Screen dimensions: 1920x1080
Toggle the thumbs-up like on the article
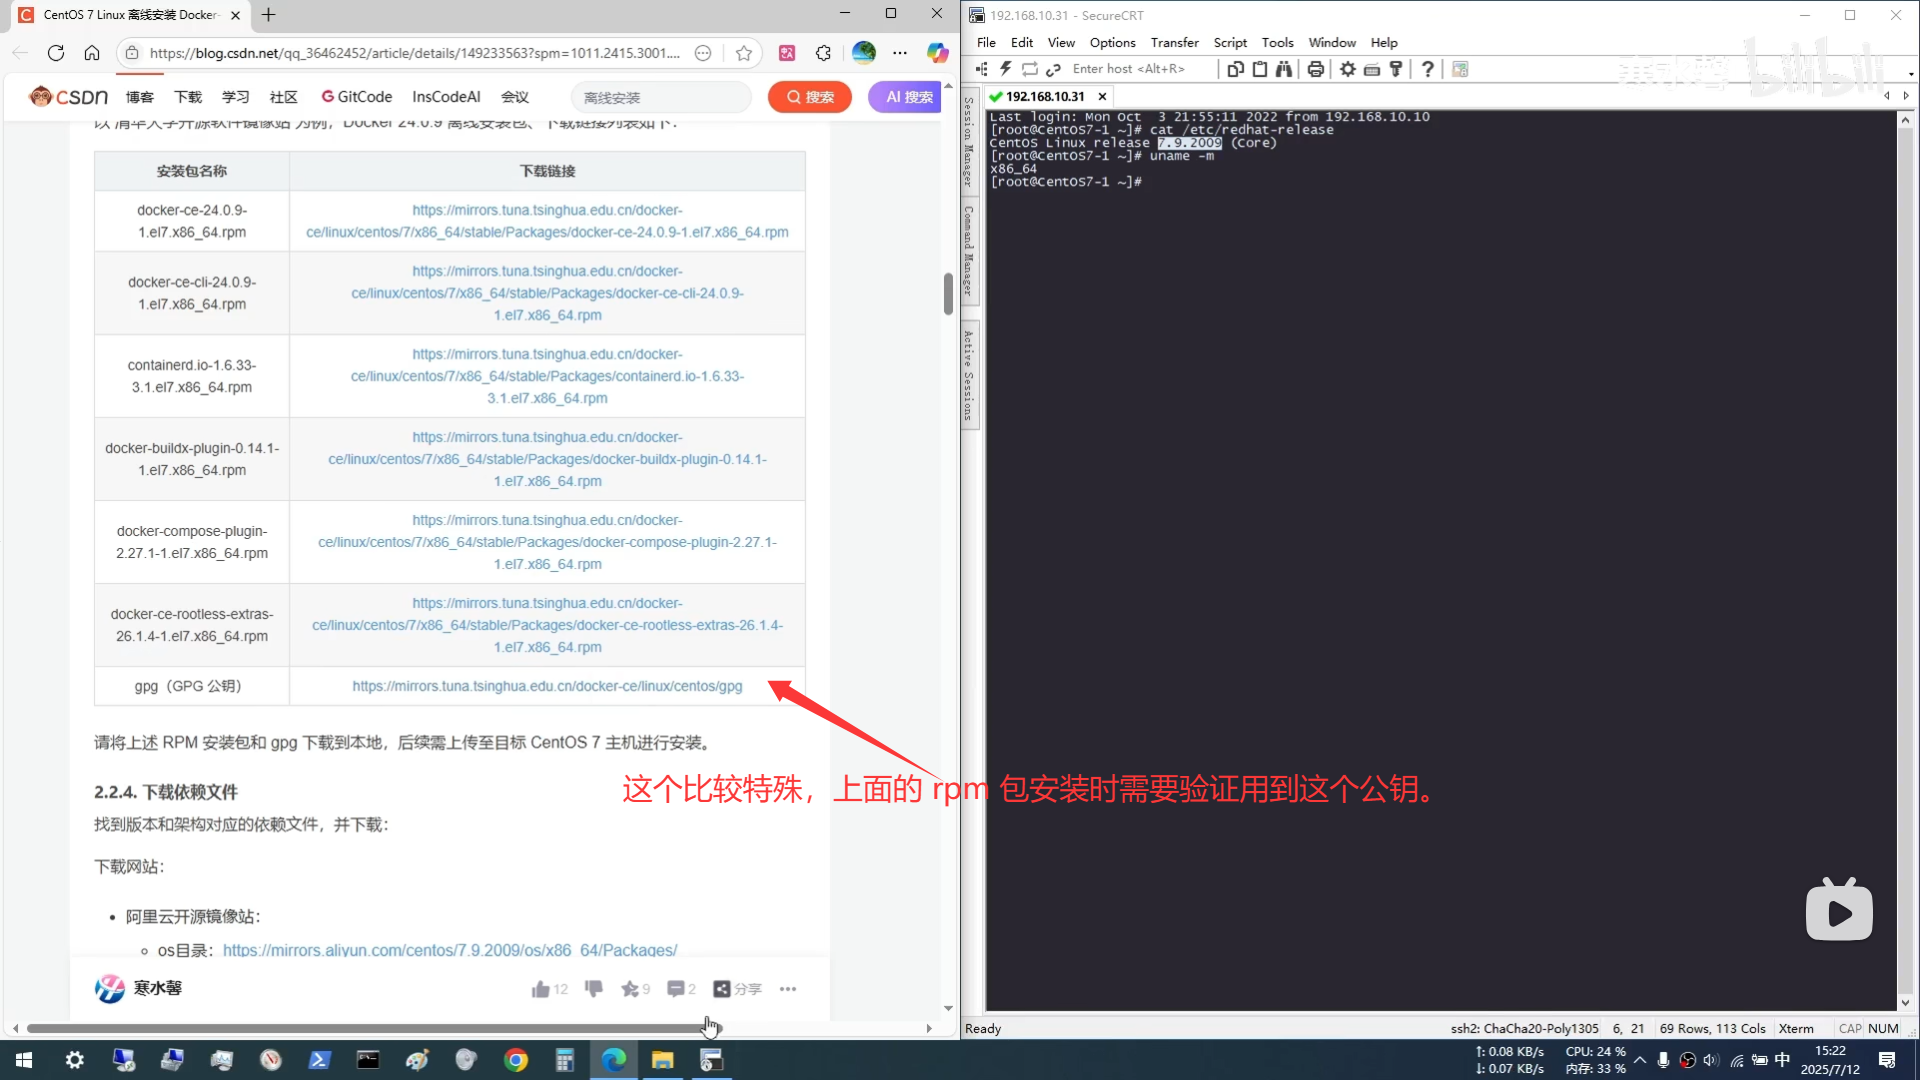pyautogui.click(x=541, y=989)
